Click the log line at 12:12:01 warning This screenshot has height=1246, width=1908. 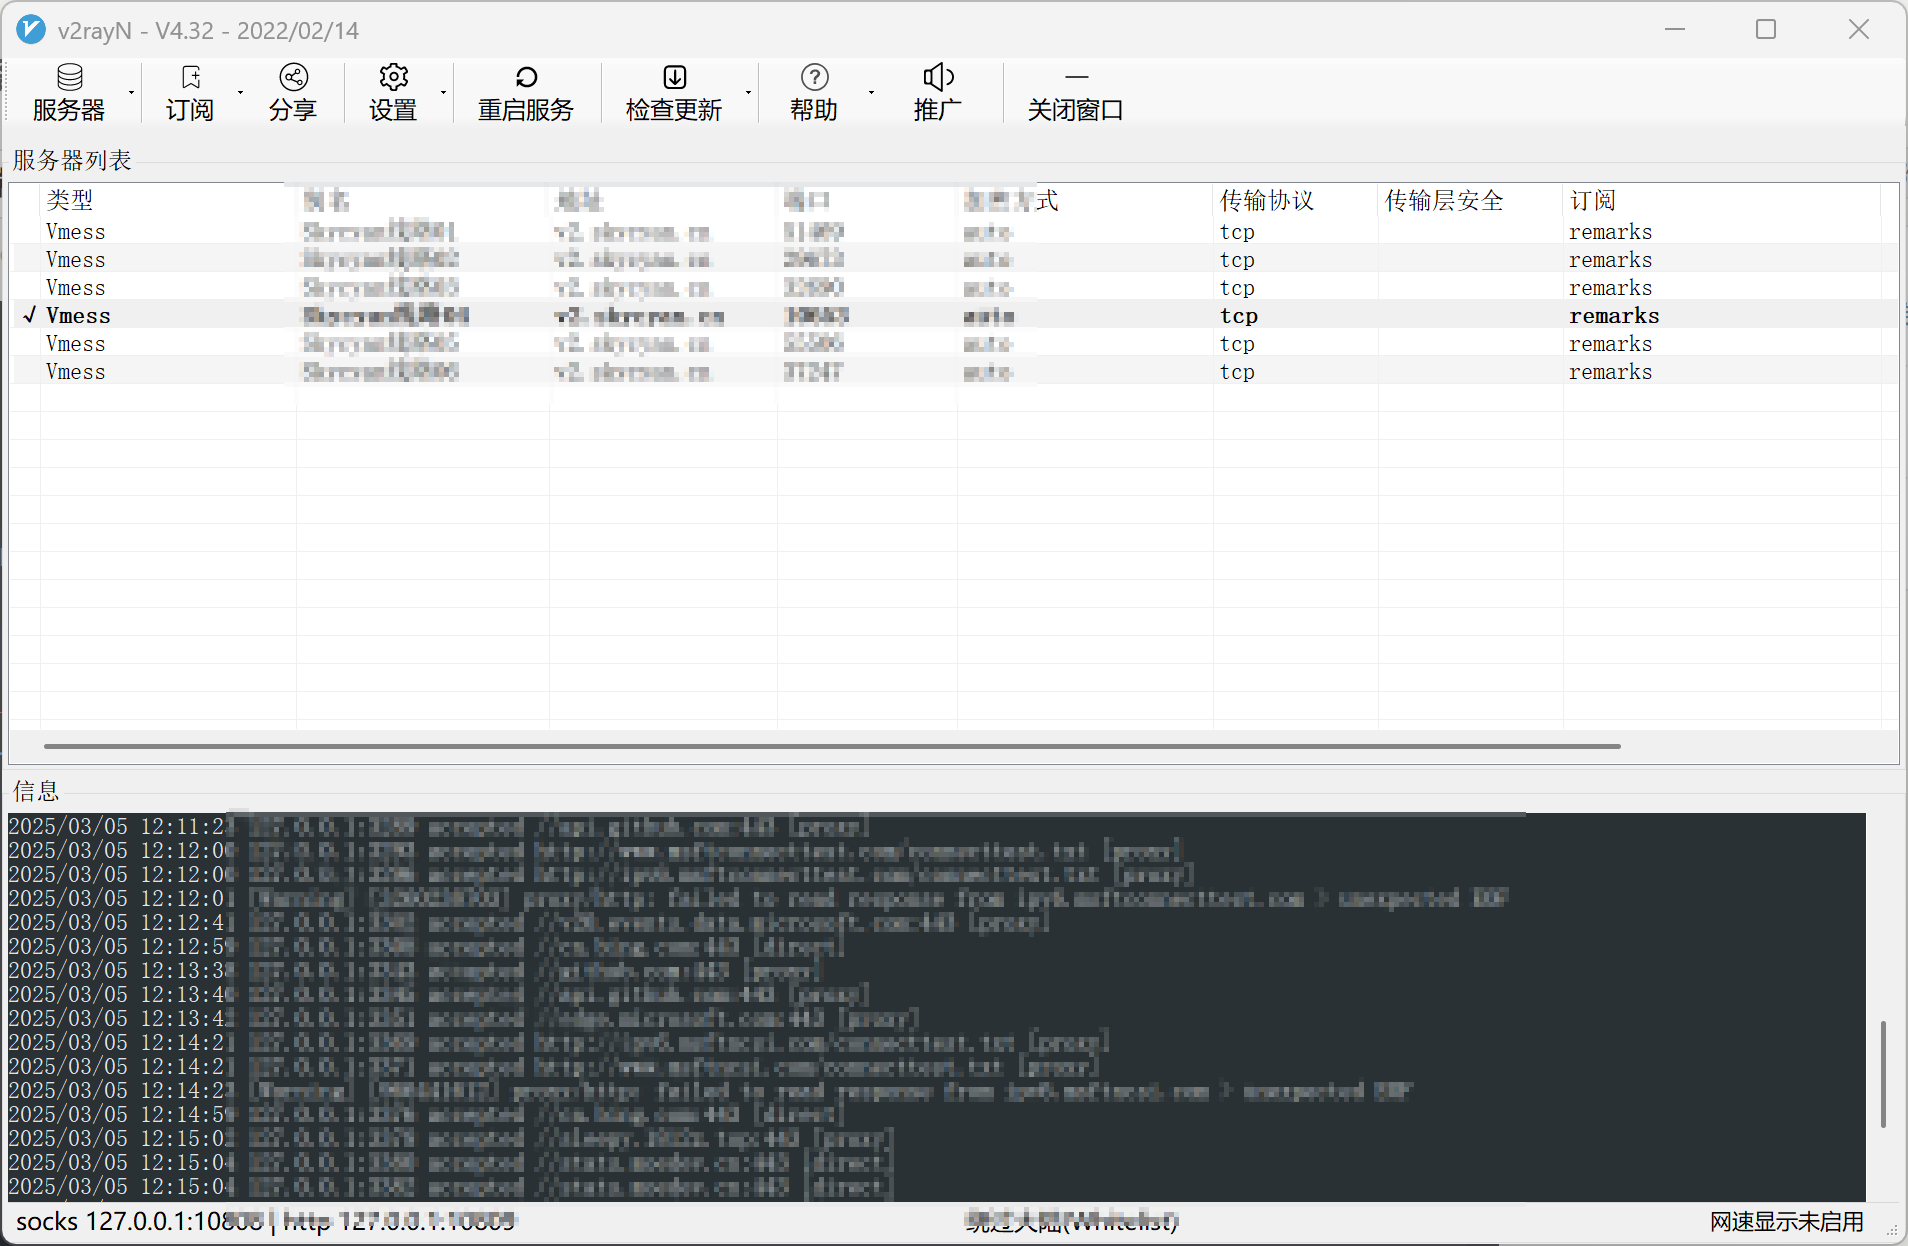(758, 898)
